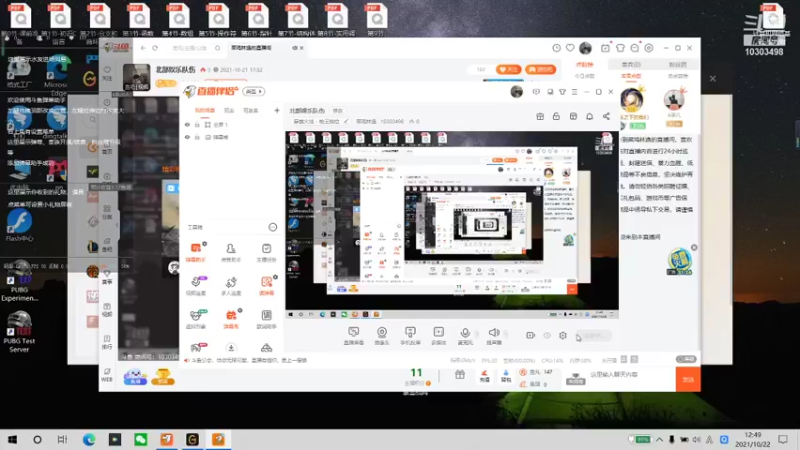Open the Flash center desktop shortcut
800x450 pixels.
point(19,225)
